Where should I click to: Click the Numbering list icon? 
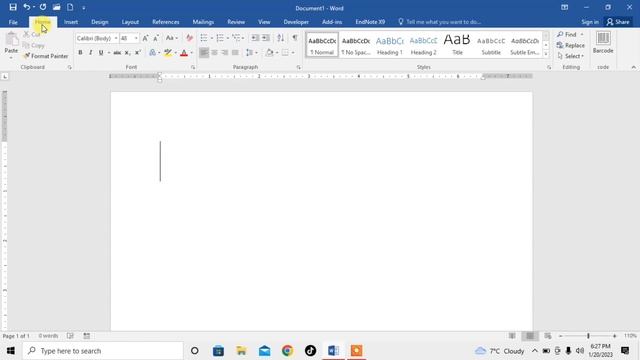[220, 38]
